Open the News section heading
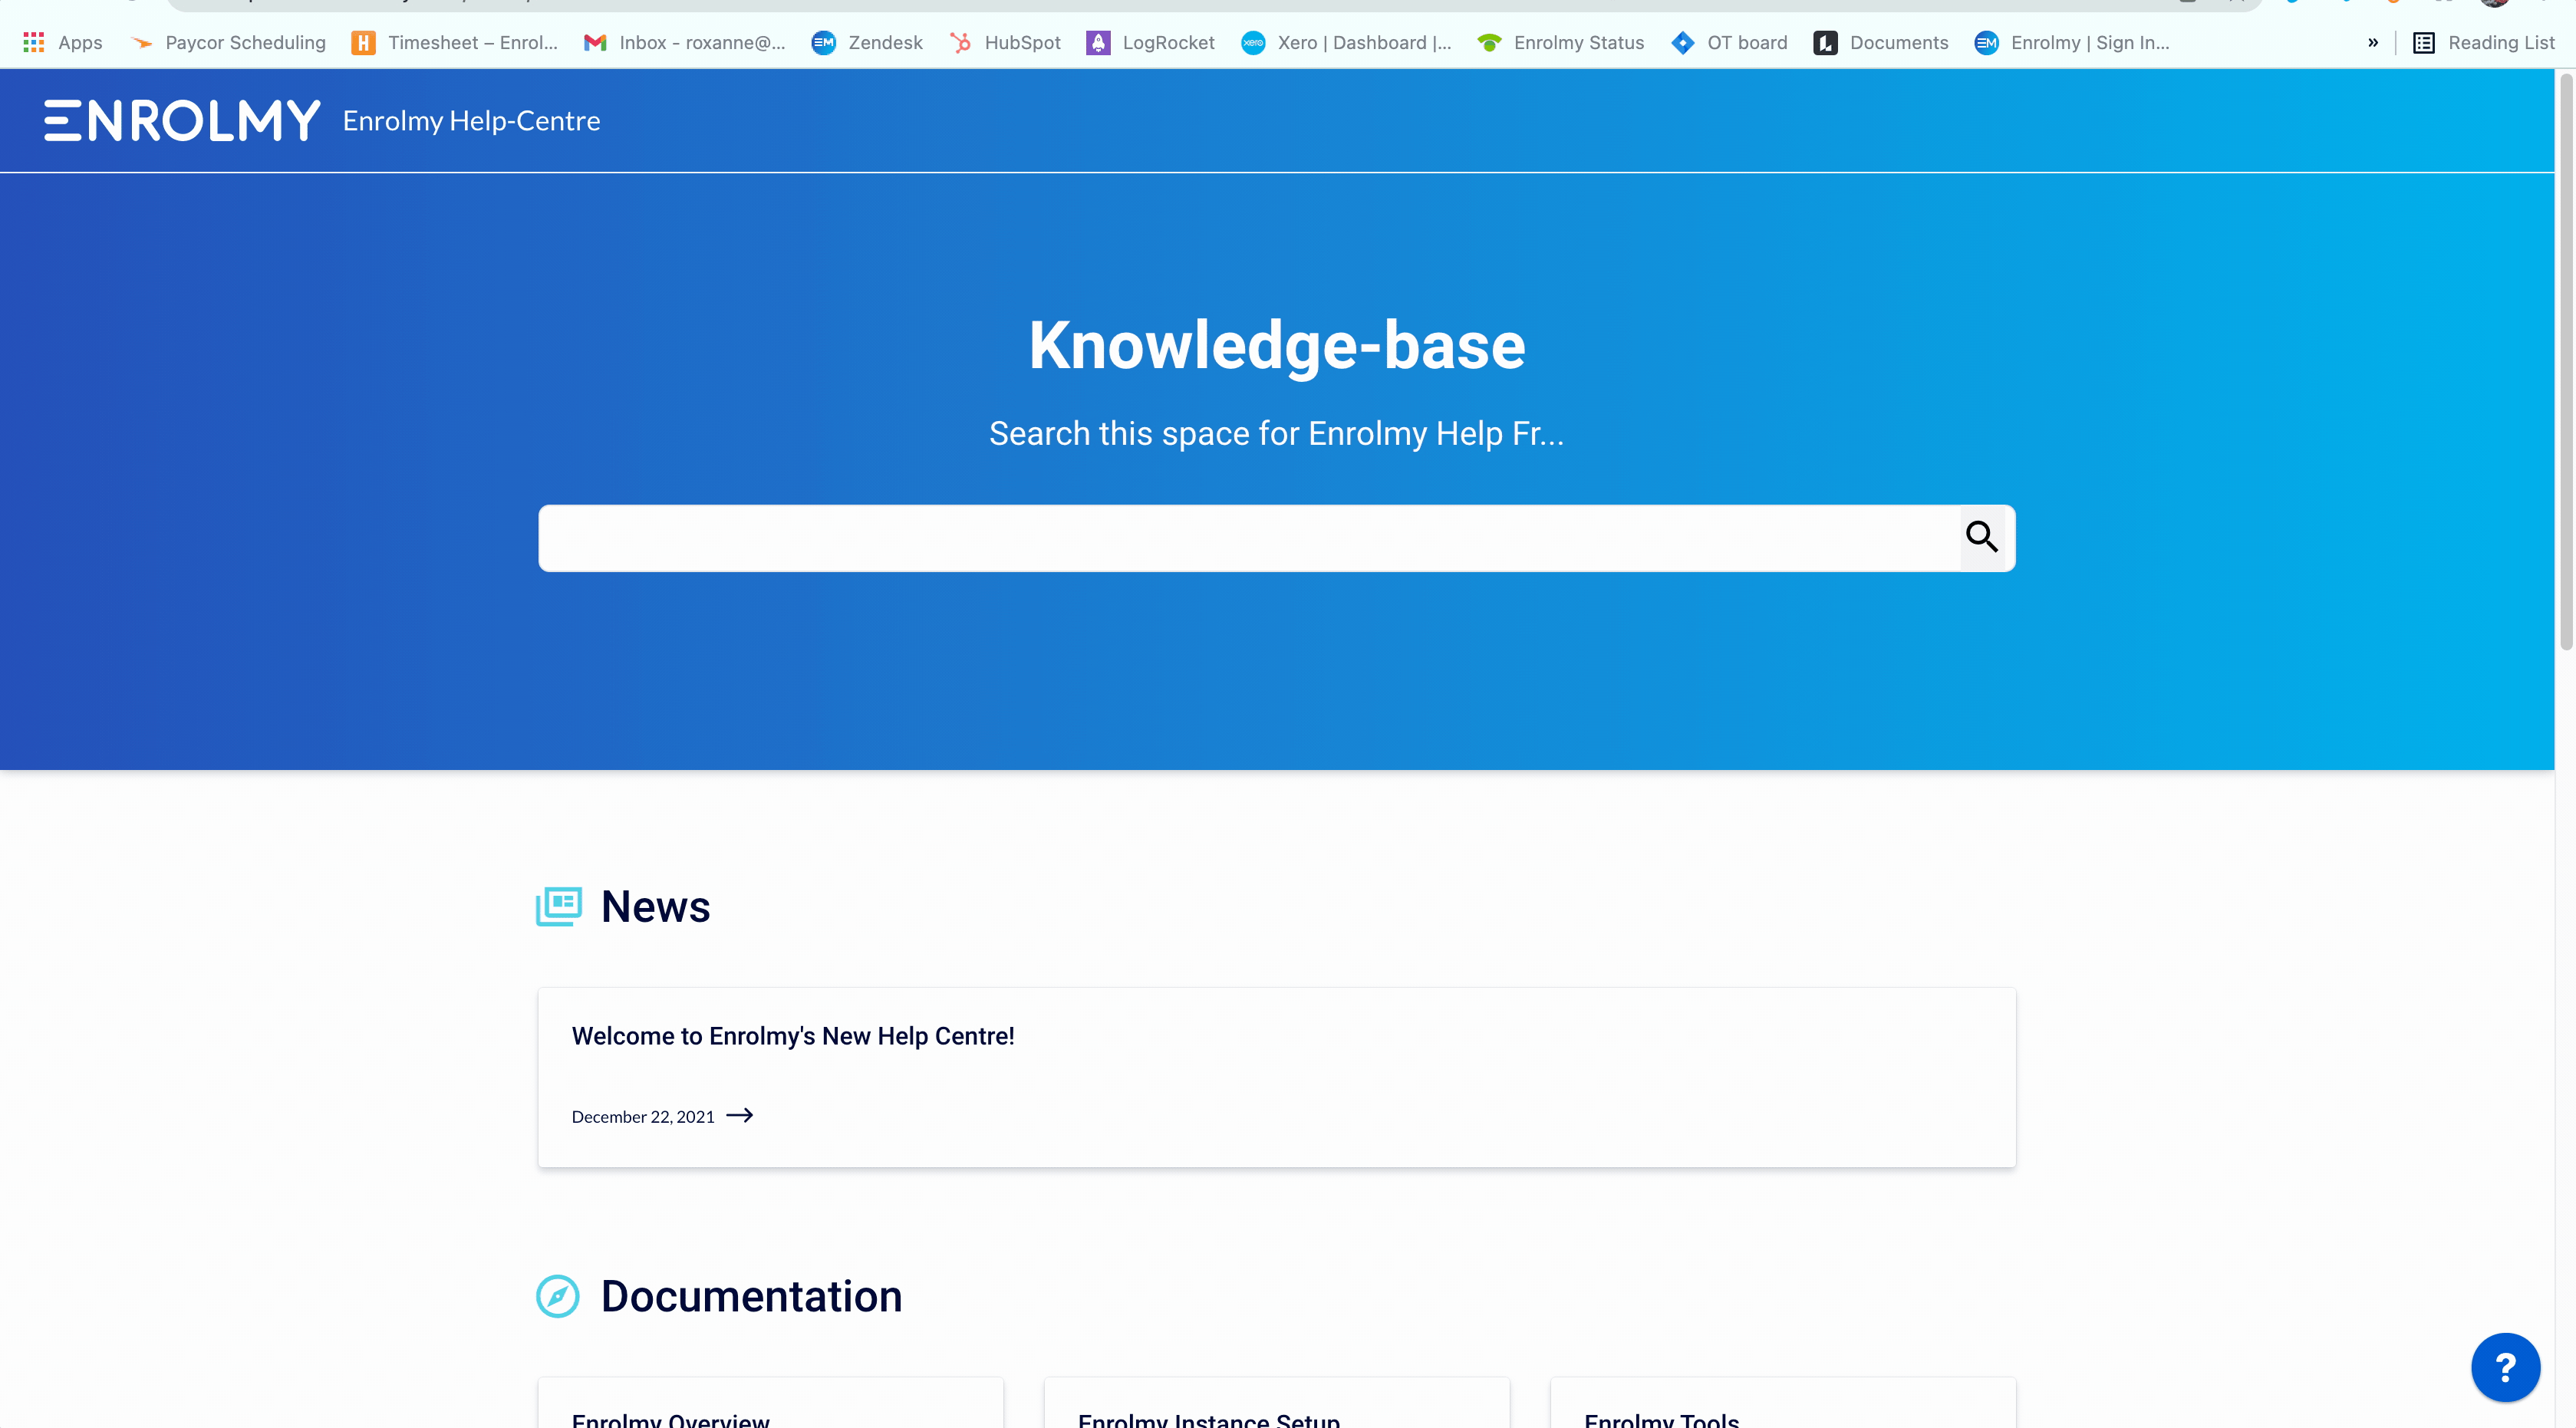The width and height of the screenshot is (2576, 1428). [x=655, y=906]
